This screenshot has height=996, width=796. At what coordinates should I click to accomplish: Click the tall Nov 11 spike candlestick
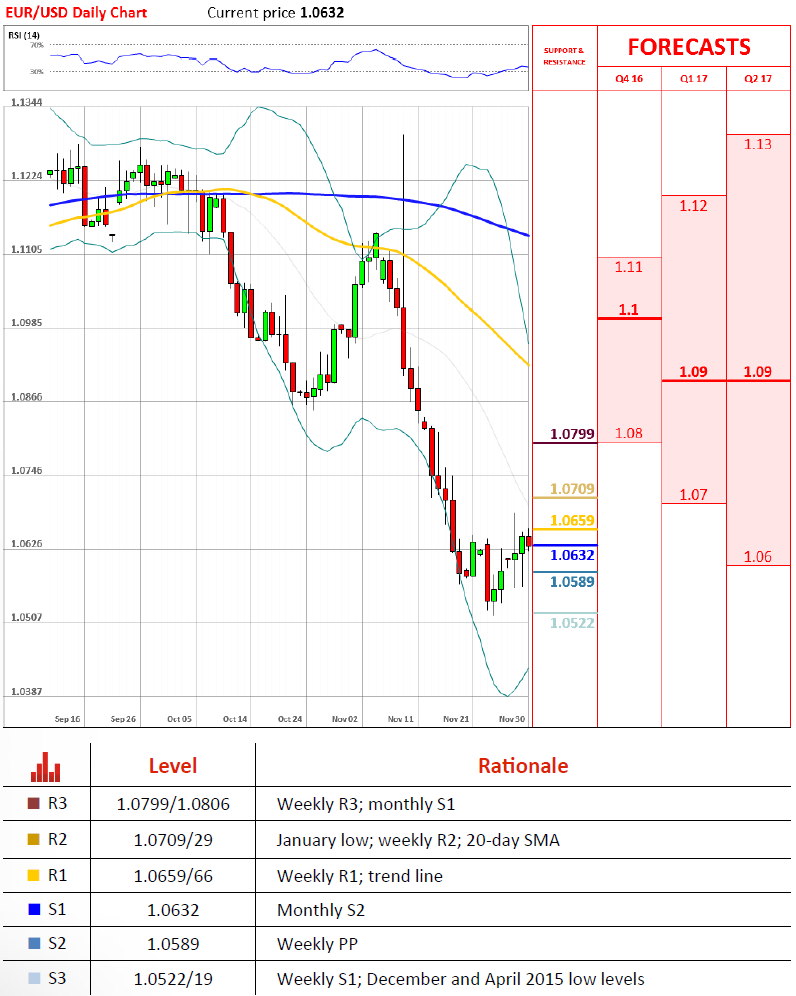tap(403, 254)
